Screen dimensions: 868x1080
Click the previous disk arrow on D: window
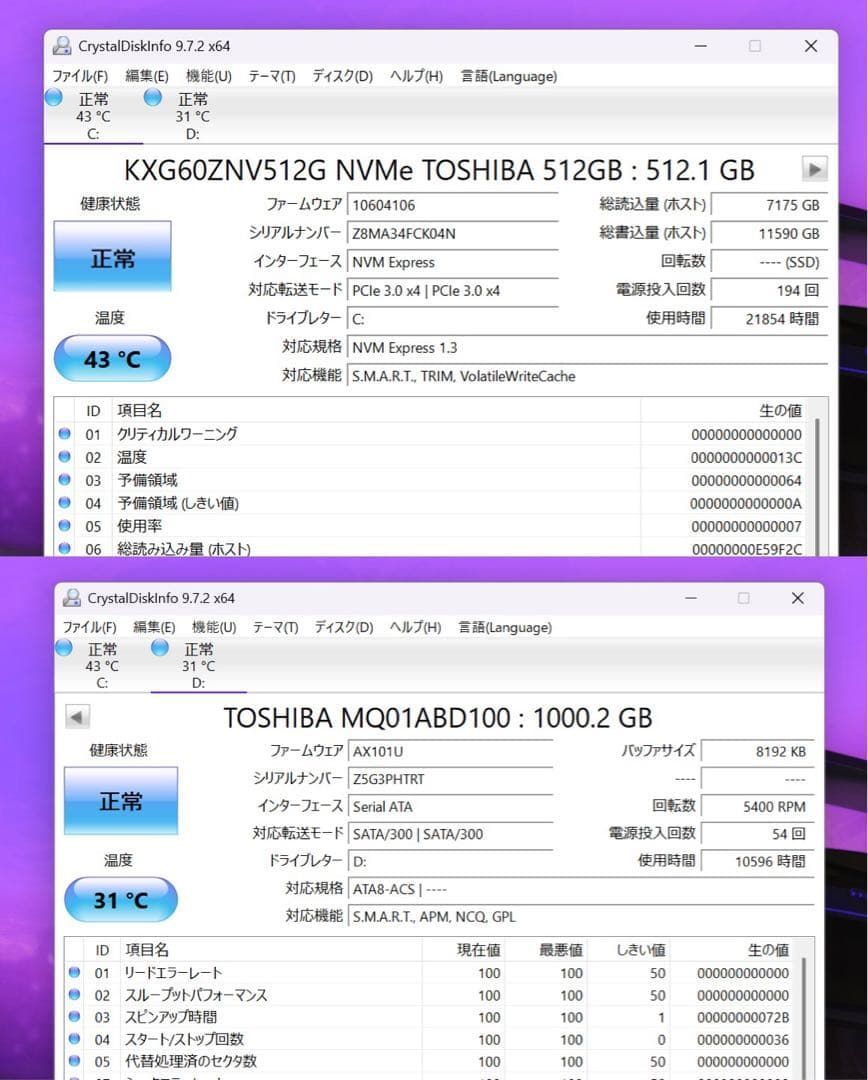(x=77, y=716)
